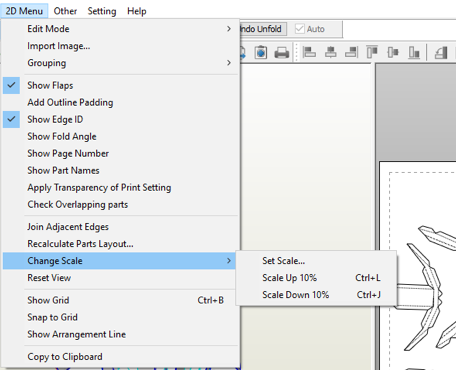Image resolution: width=456 pixels, height=370 pixels.
Task: Enable Show Fold Angle
Action: pyautogui.click(x=121, y=136)
